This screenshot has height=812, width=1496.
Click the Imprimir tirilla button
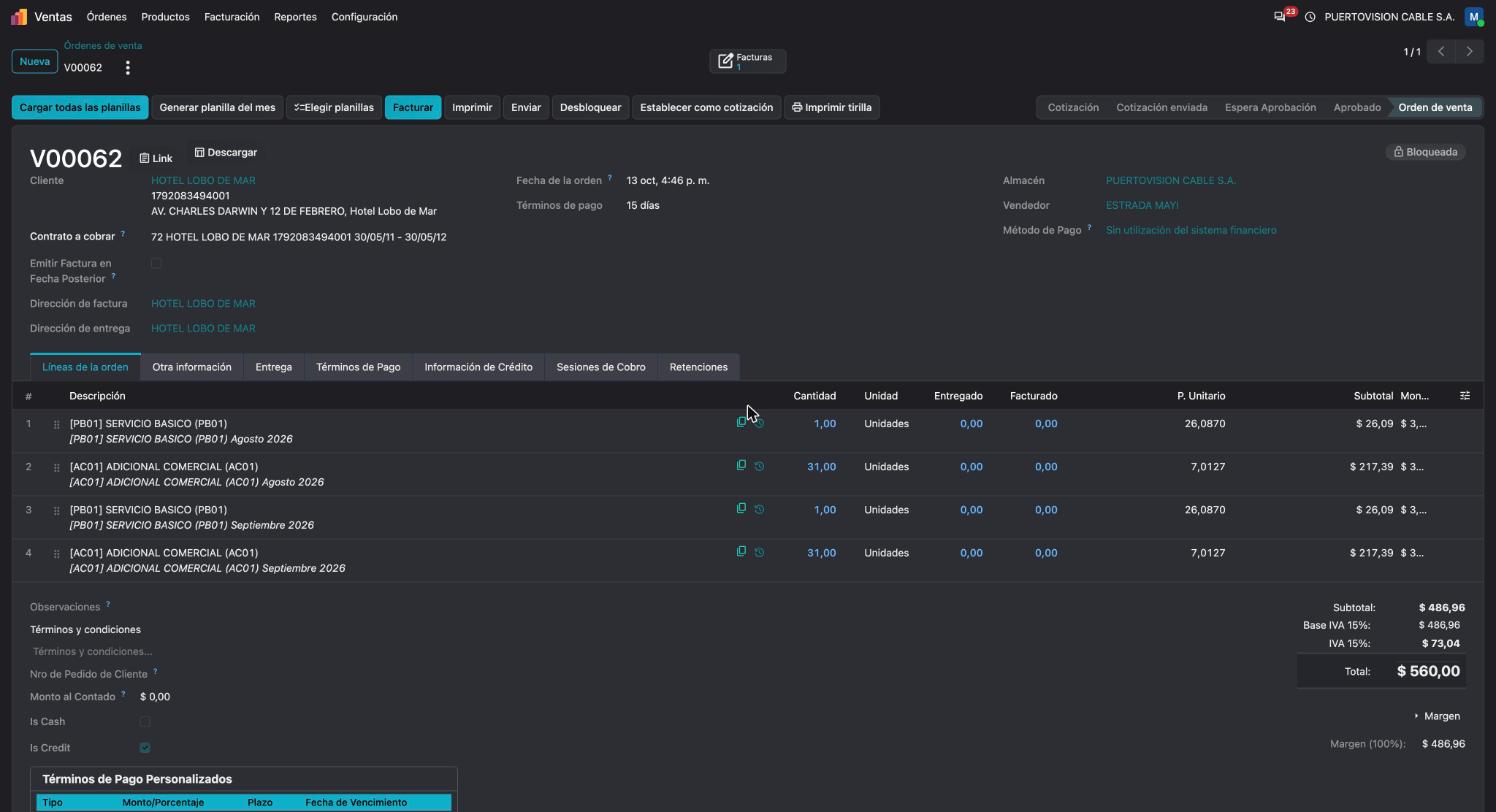tap(831, 107)
